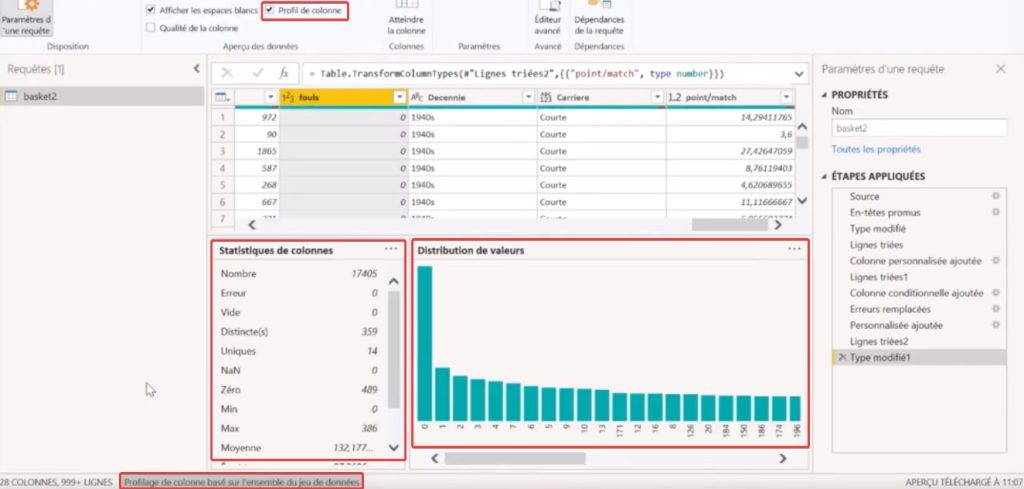Click the fx function icon

283,73
